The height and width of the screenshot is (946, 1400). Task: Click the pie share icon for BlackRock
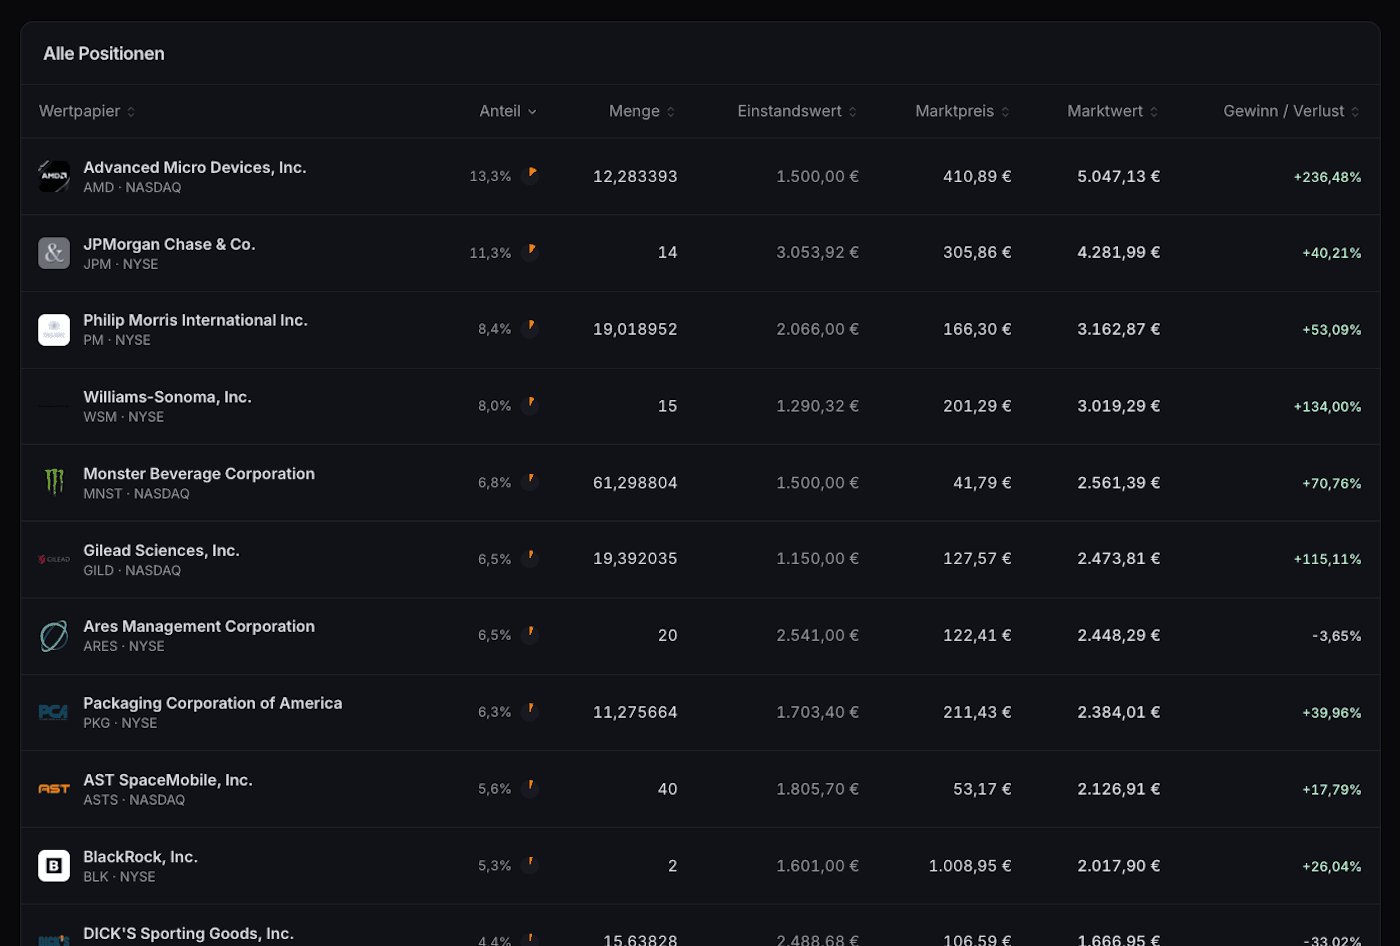tap(530, 865)
